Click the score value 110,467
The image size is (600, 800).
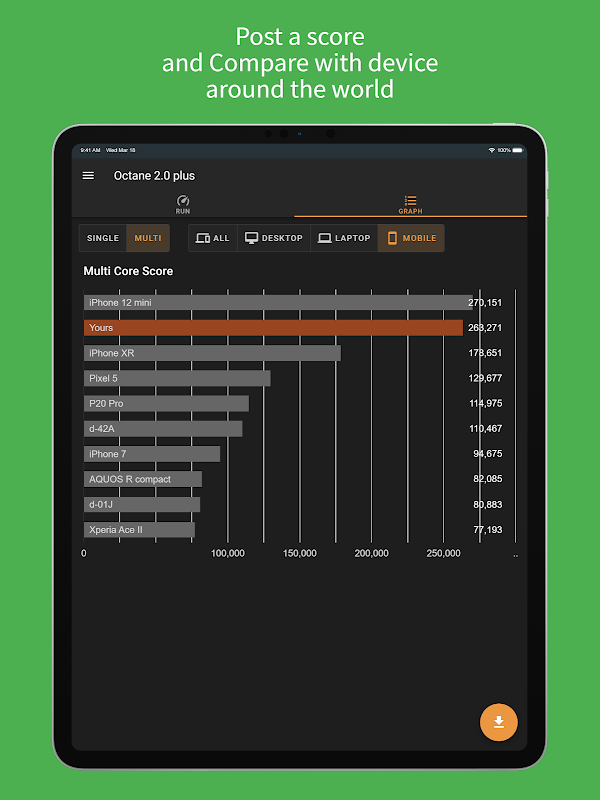click(486, 429)
